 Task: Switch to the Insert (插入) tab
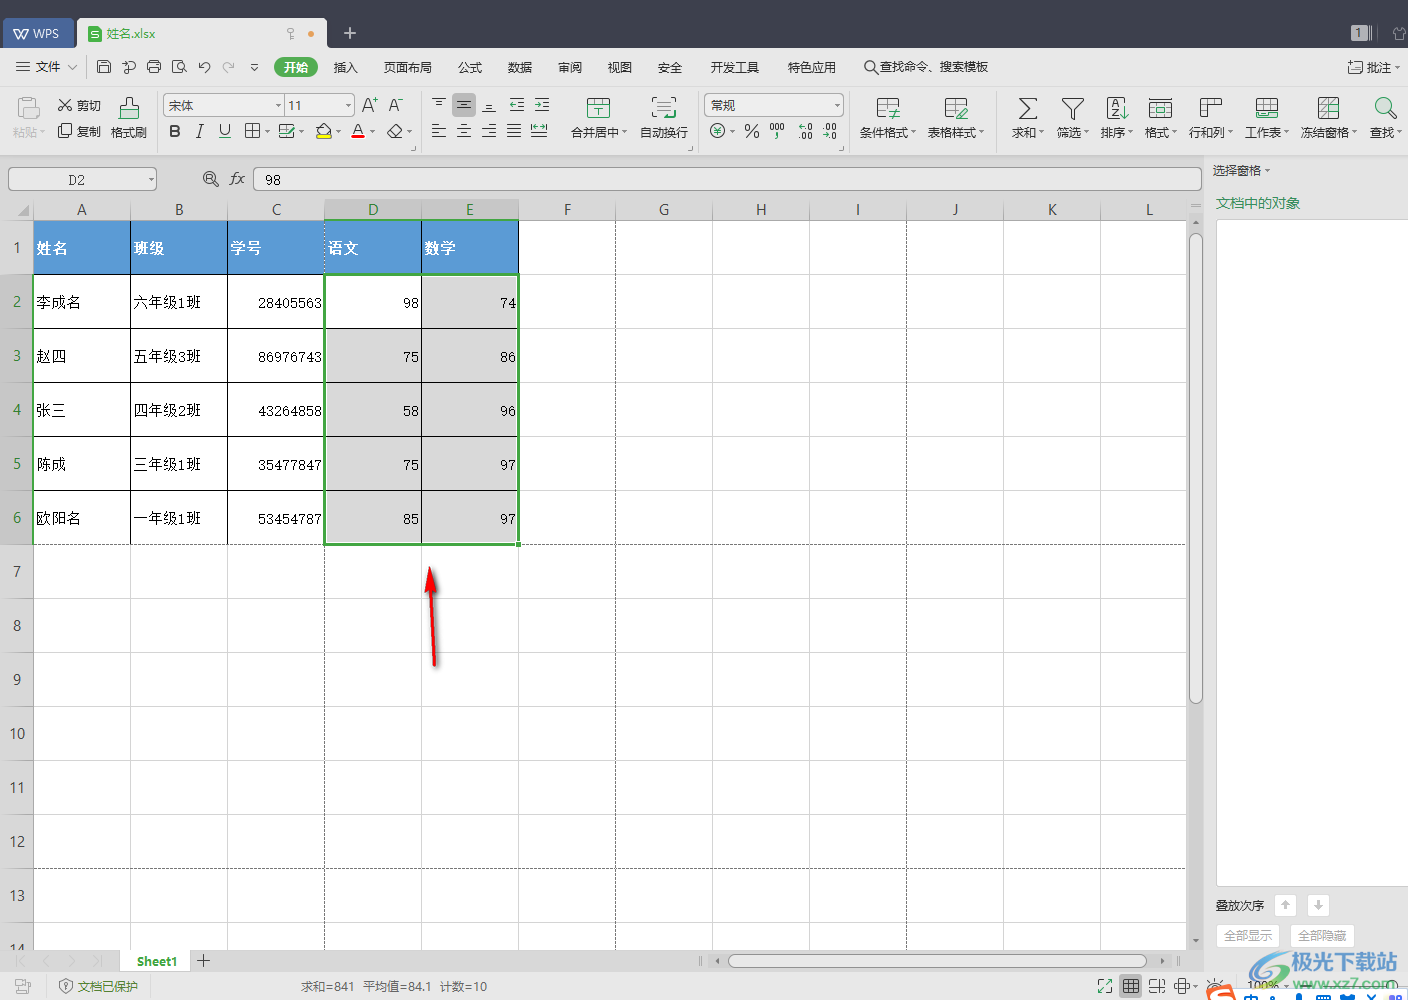point(345,67)
